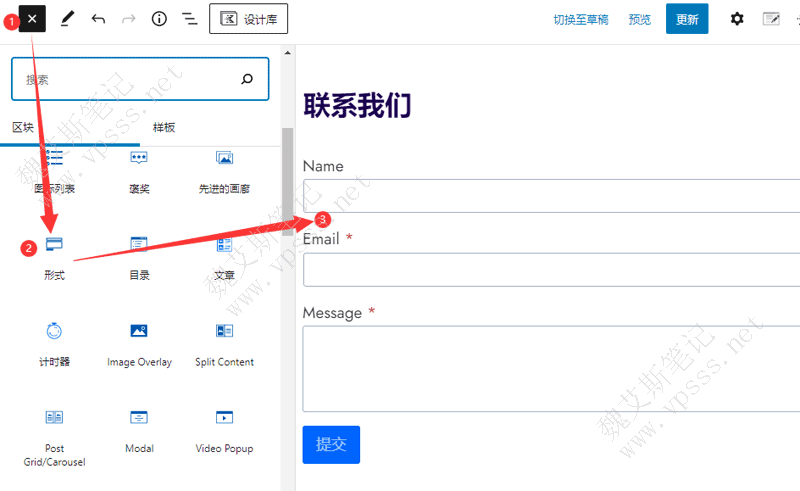Insert the 先进的画廊 gallery block
The image size is (800, 491).
[224, 172]
